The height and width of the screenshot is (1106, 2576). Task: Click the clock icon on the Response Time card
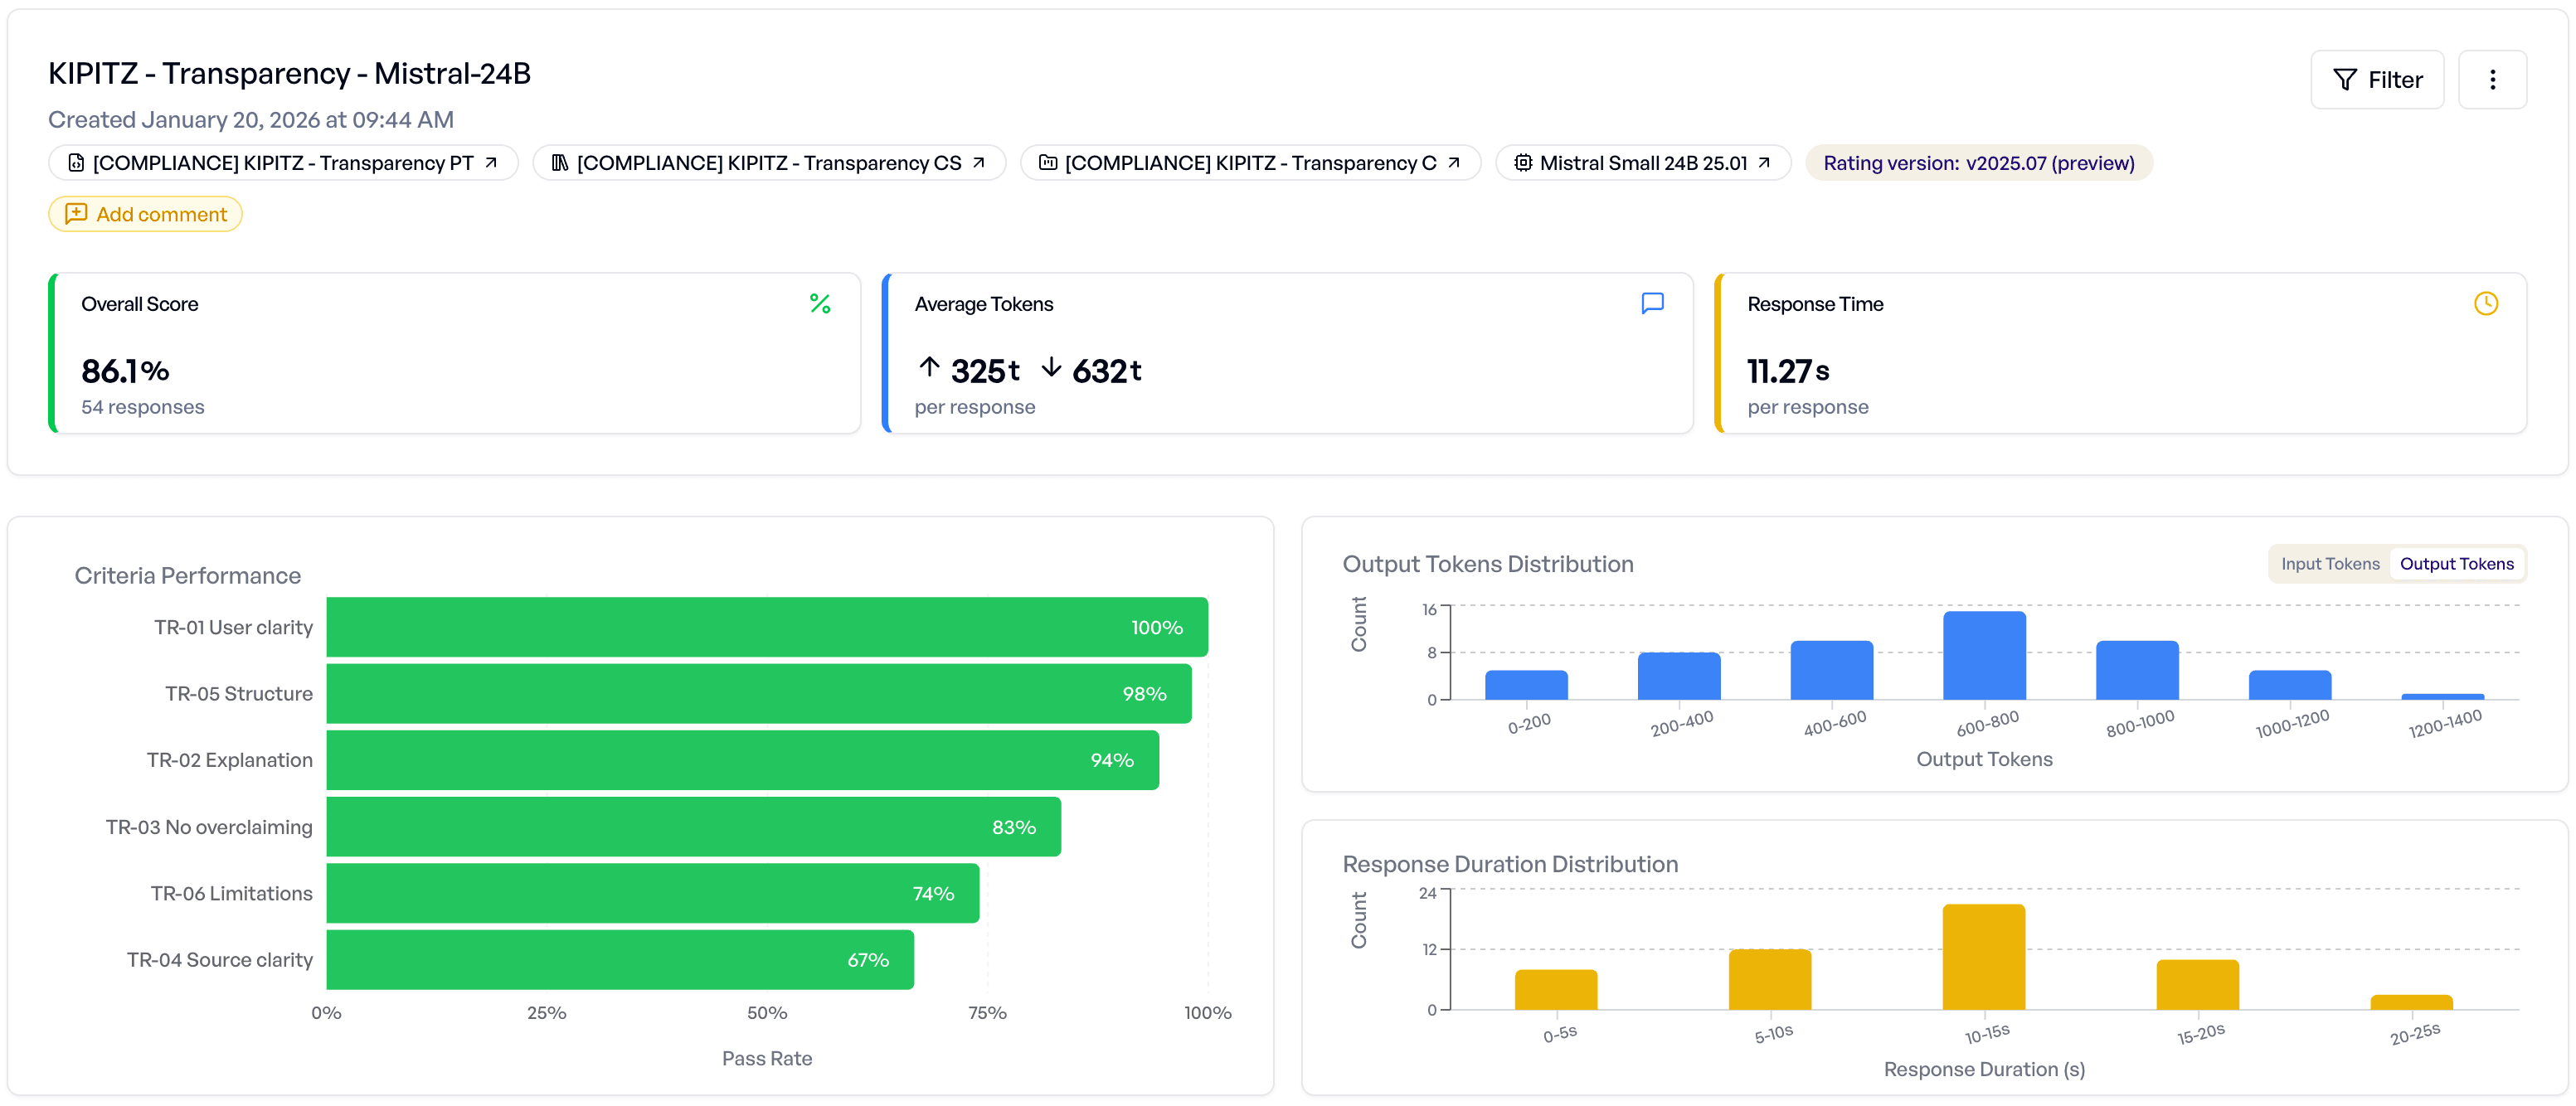click(2487, 303)
